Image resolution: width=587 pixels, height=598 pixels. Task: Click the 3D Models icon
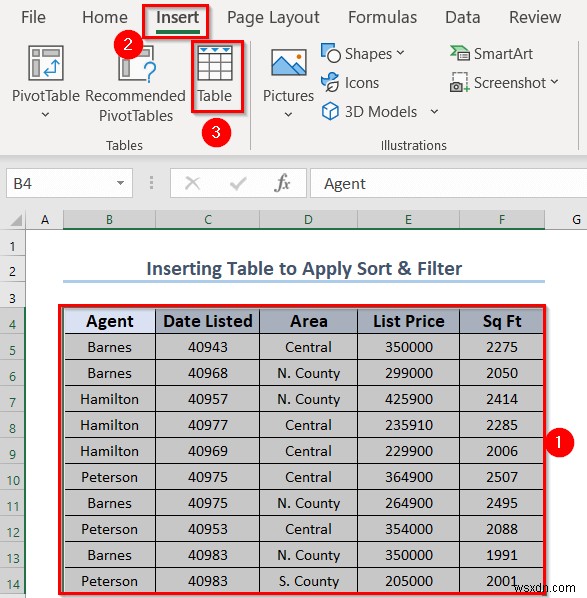pyautogui.click(x=330, y=112)
